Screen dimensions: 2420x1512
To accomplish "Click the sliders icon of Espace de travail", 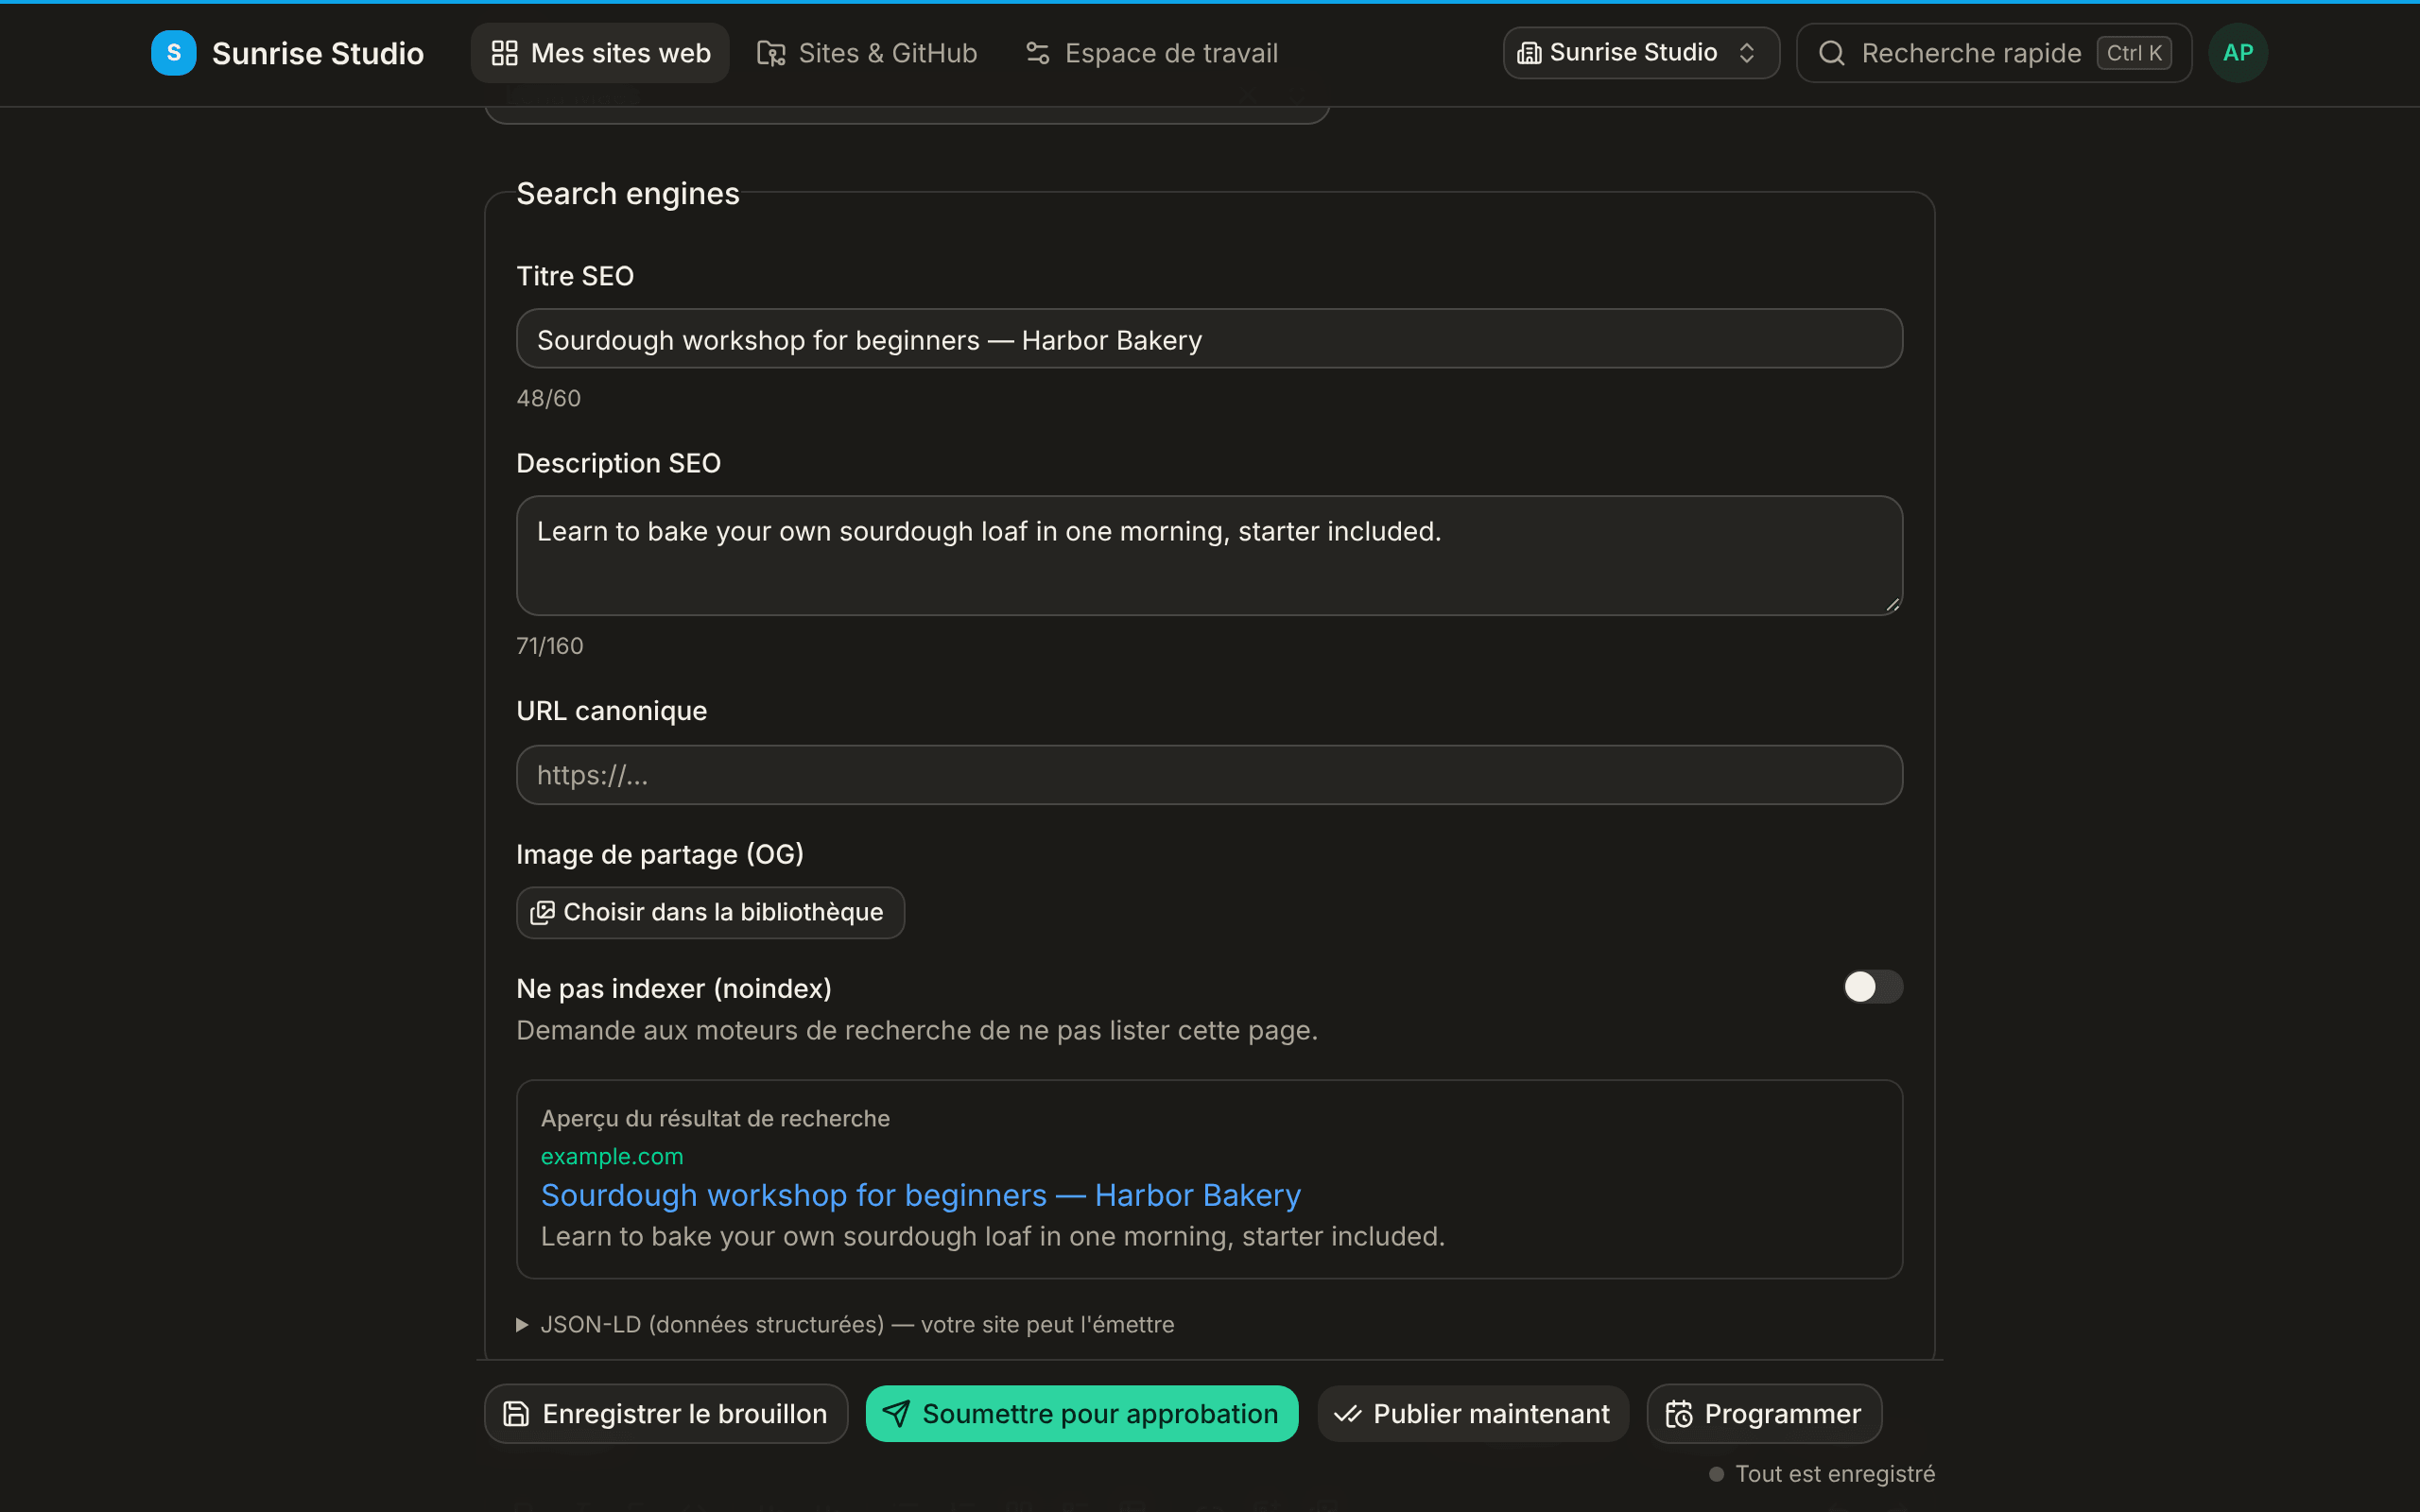I will click(1038, 53).
